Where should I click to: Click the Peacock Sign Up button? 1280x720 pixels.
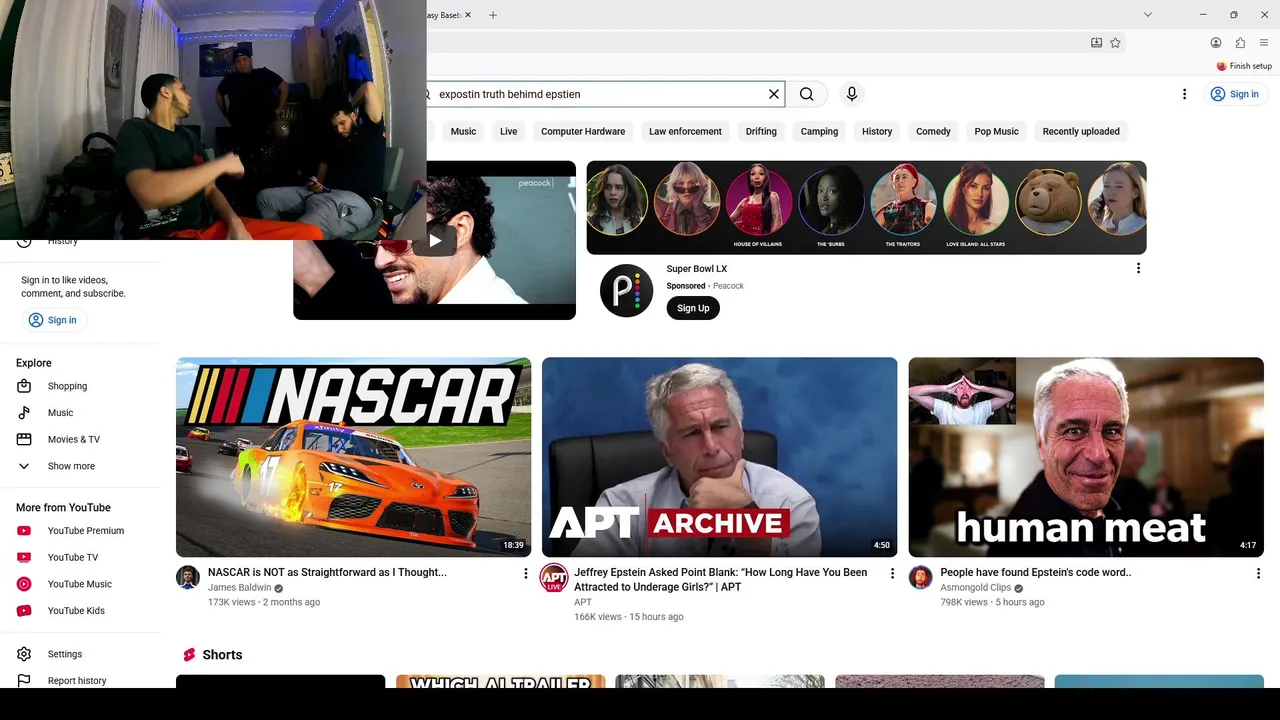pos(693,308)
